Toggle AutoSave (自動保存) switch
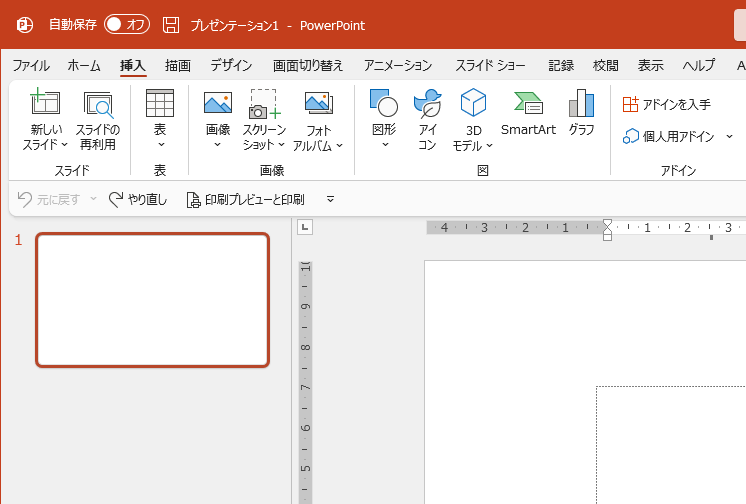The height and width of the screenshot is (504, 746). 127,24
